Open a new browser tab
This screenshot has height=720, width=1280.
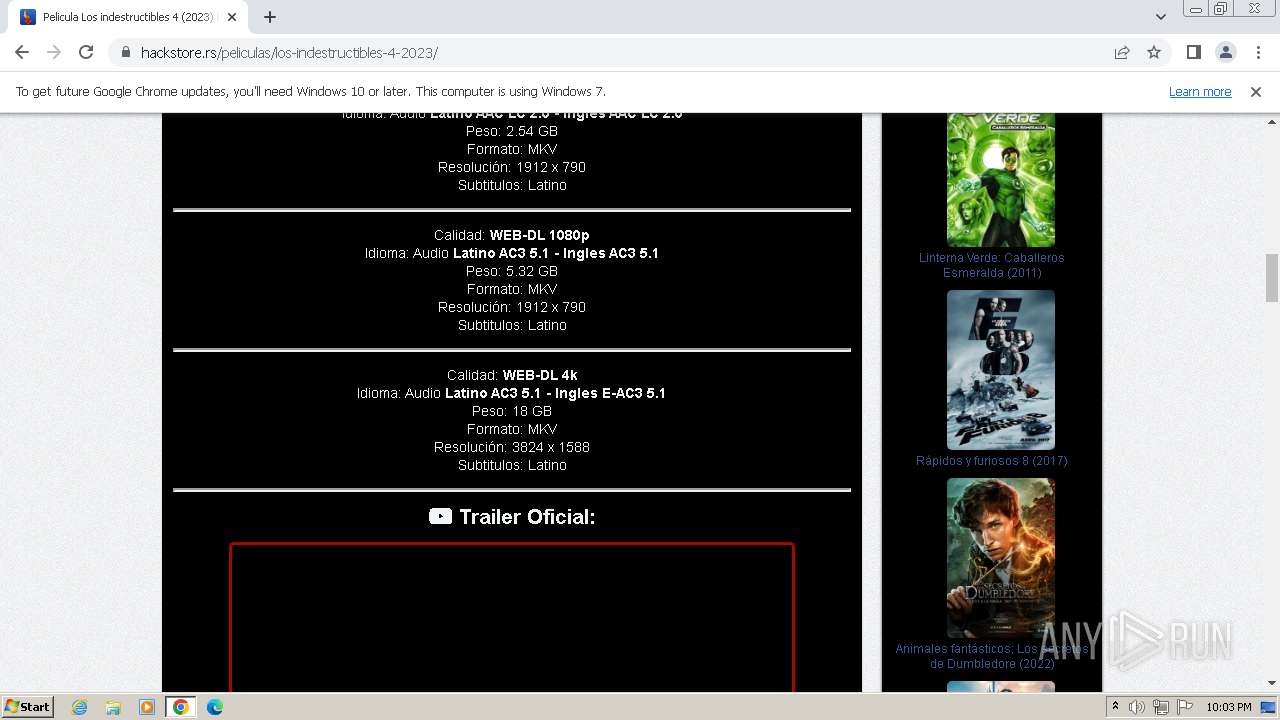270,17
